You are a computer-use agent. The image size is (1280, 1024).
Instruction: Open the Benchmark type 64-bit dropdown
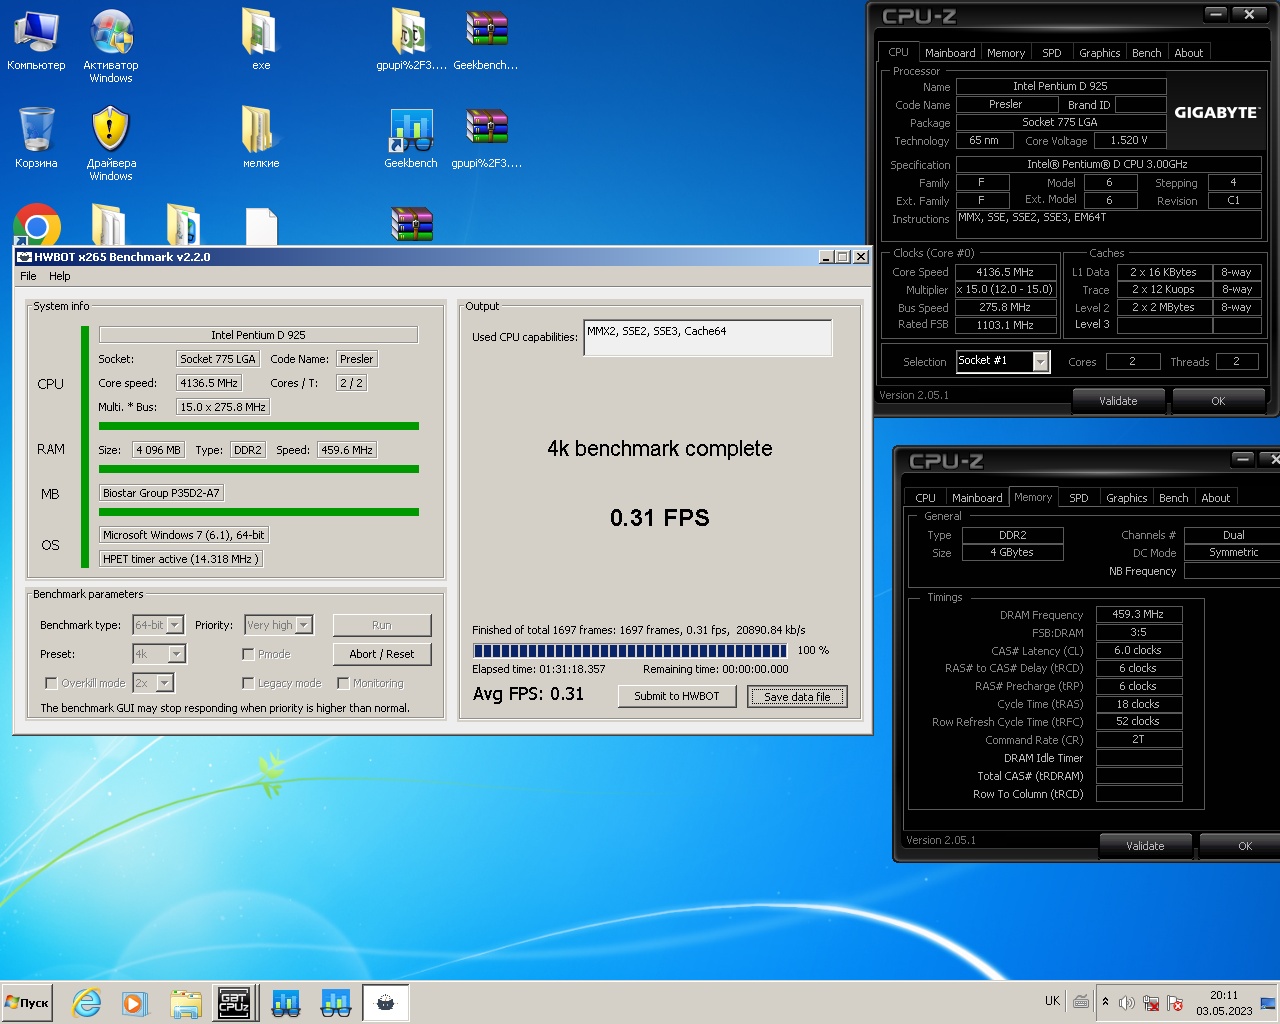tap(158, 625)
